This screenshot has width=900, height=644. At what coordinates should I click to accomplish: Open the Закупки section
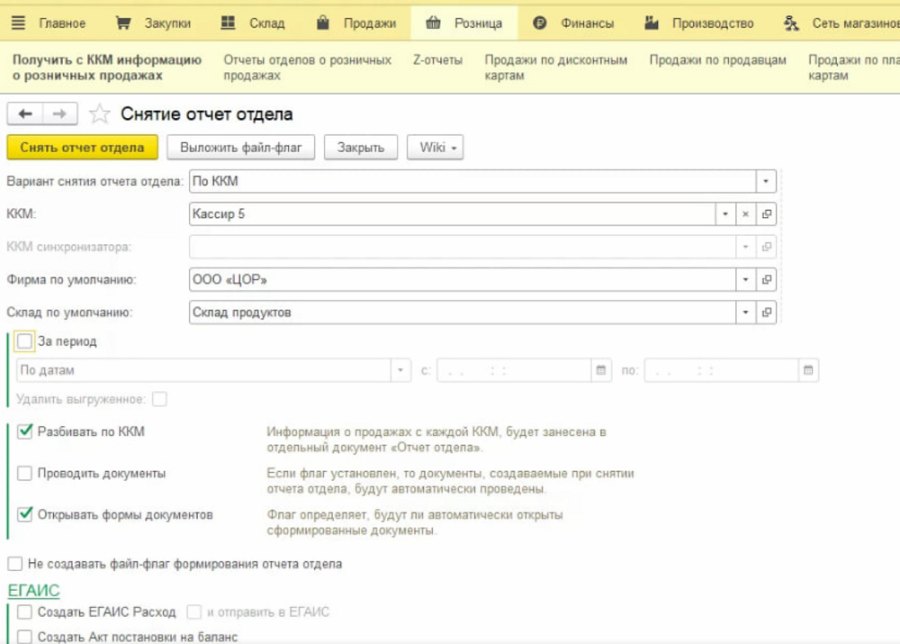pyautogui.click(x=168, y=24)
